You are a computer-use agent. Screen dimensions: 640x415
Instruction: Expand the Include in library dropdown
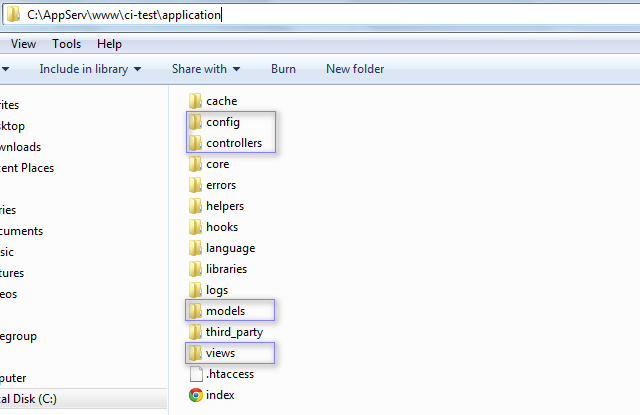tap(90, 69)
